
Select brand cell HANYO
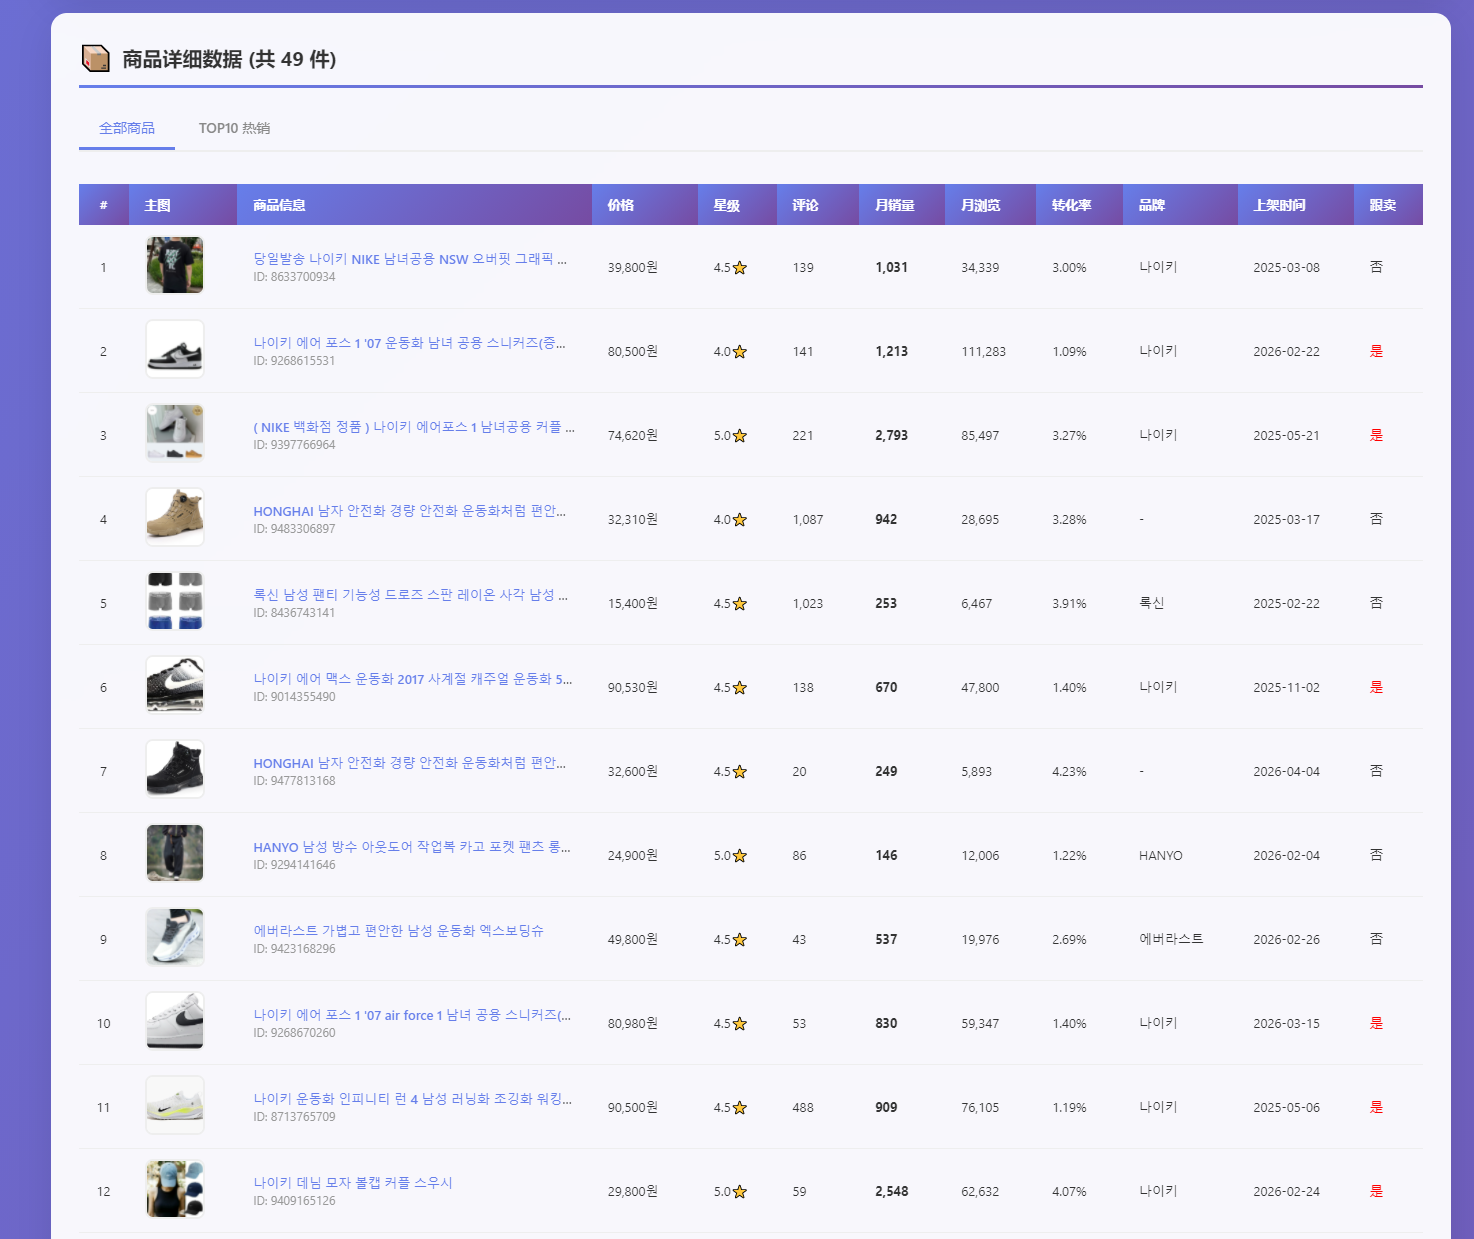point(1160,856)
